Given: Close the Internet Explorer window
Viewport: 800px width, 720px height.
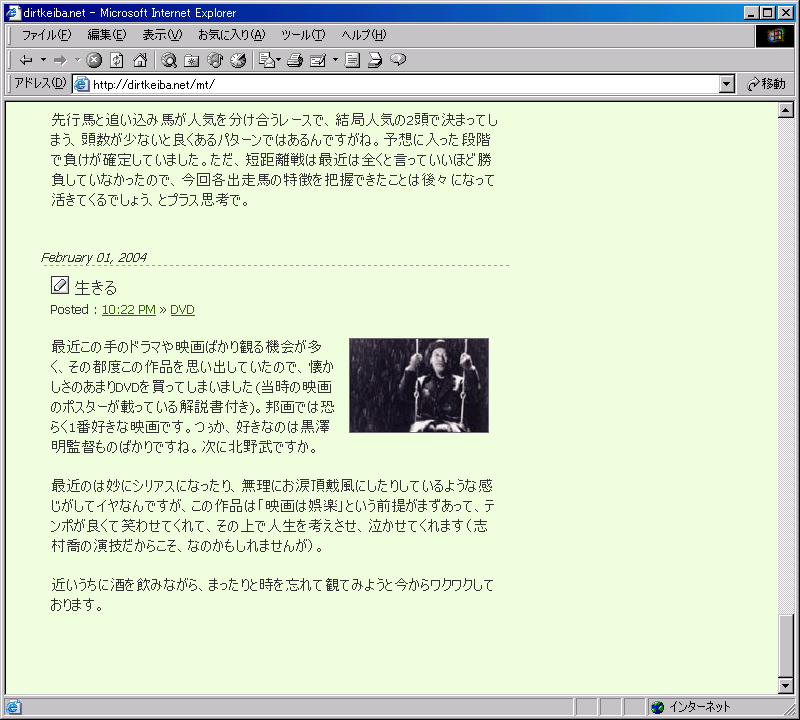Looking at the screenshot, I should point(786,13).
